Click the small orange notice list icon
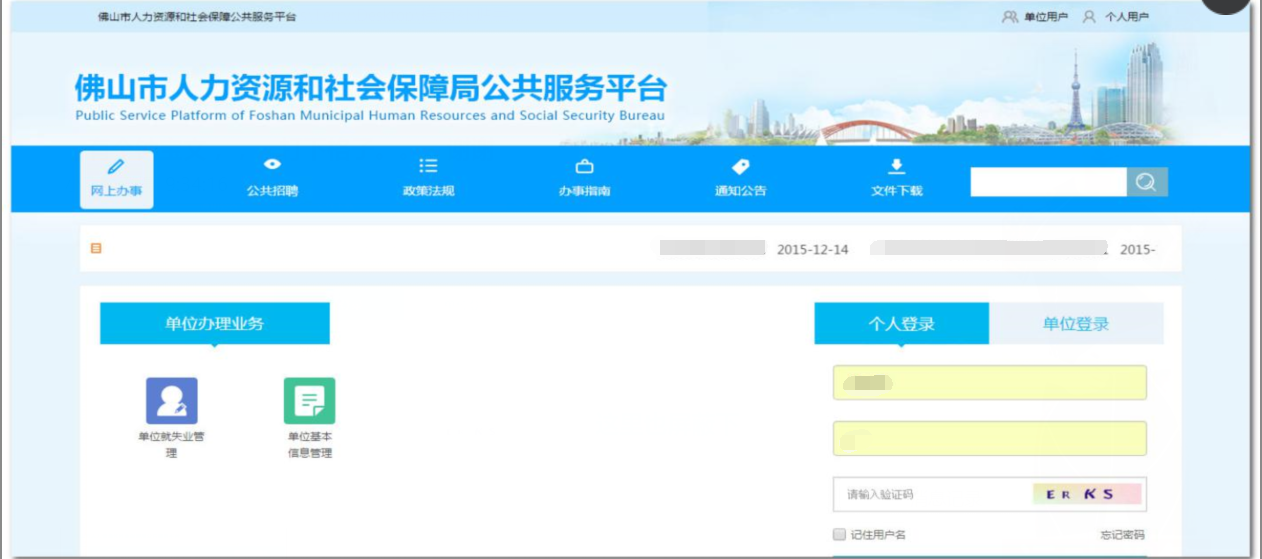The height and width of the screenshot is (559, 1262). coord(96,248)
